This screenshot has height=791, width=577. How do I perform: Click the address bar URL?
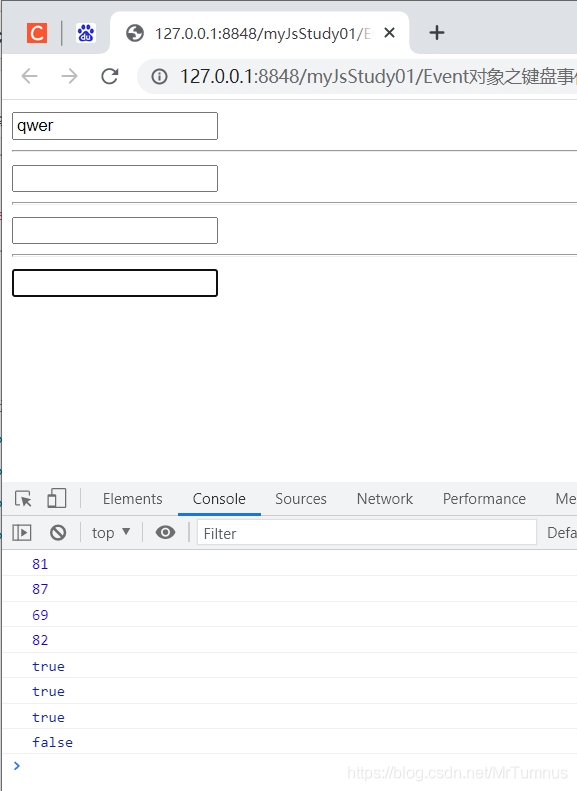coord(377,77)
